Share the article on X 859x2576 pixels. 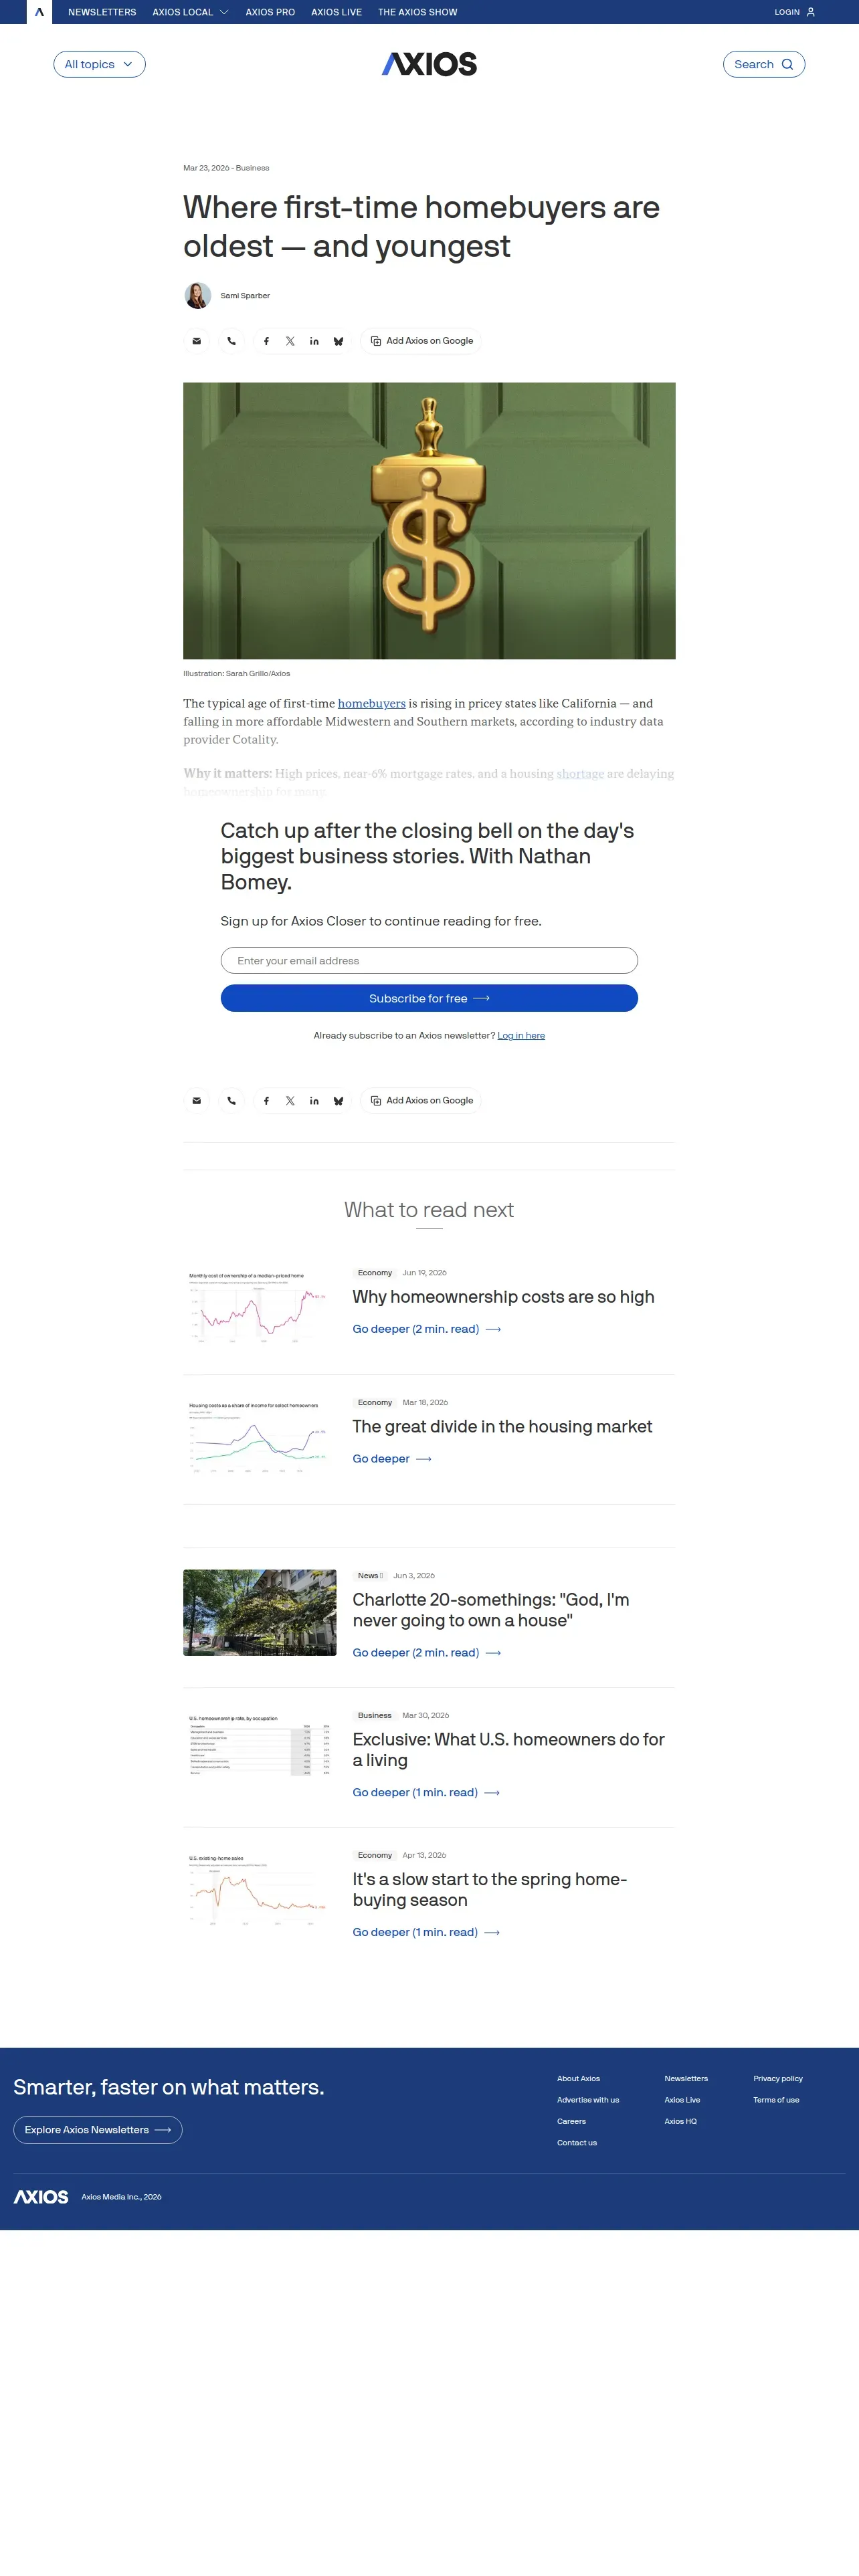tap(290, 341)
